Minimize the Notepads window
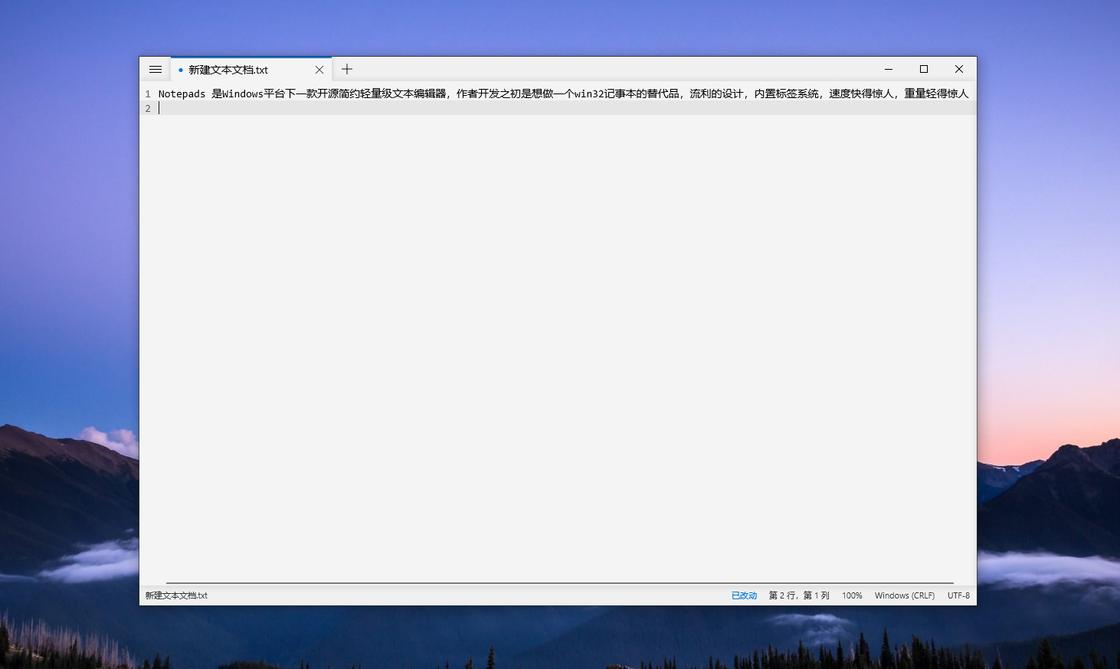This screenshot has width=1120, height=669. pos(888,69)
